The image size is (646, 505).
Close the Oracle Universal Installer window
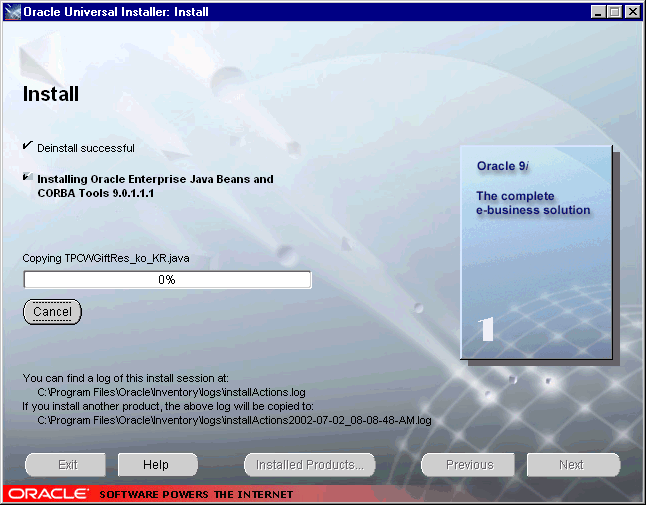[x=632, y=12]
